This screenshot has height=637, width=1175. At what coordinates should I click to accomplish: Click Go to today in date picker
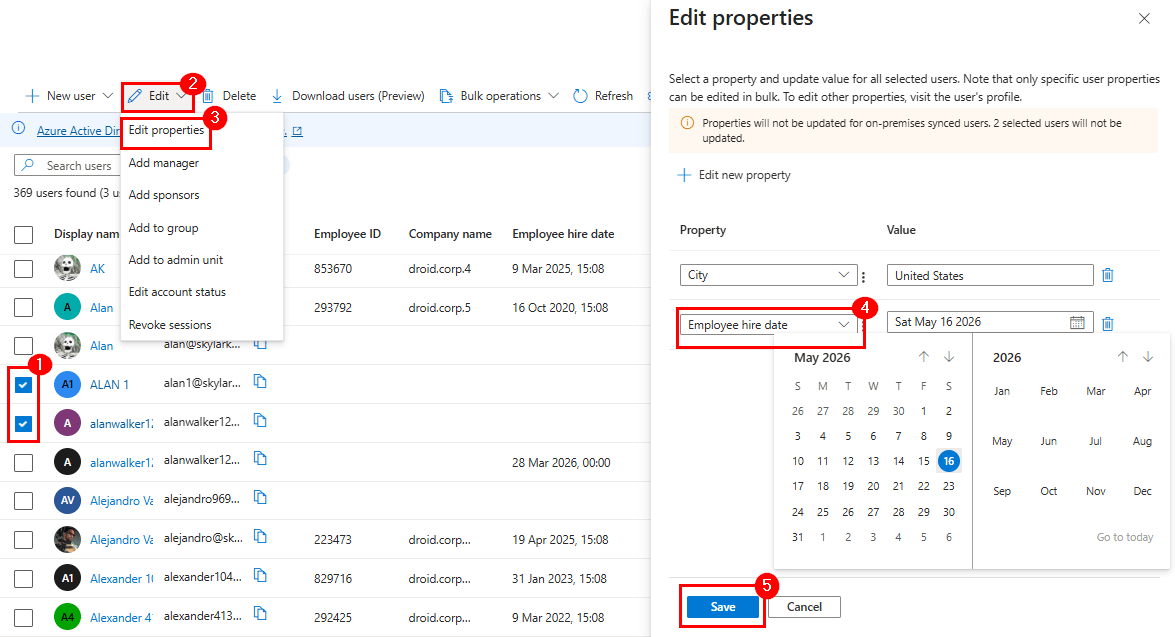1125,537
